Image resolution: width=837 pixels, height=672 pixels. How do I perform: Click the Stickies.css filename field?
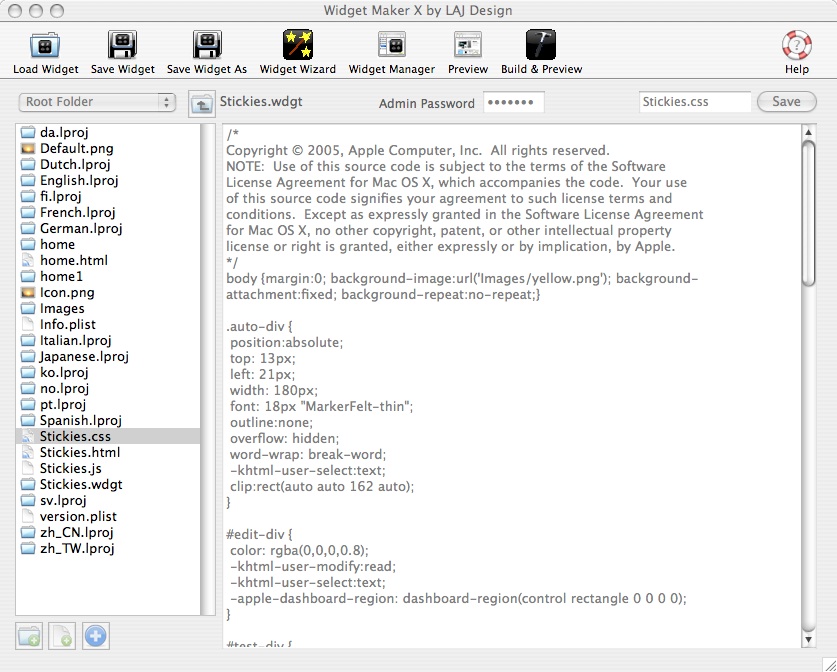tap(695, 102)
